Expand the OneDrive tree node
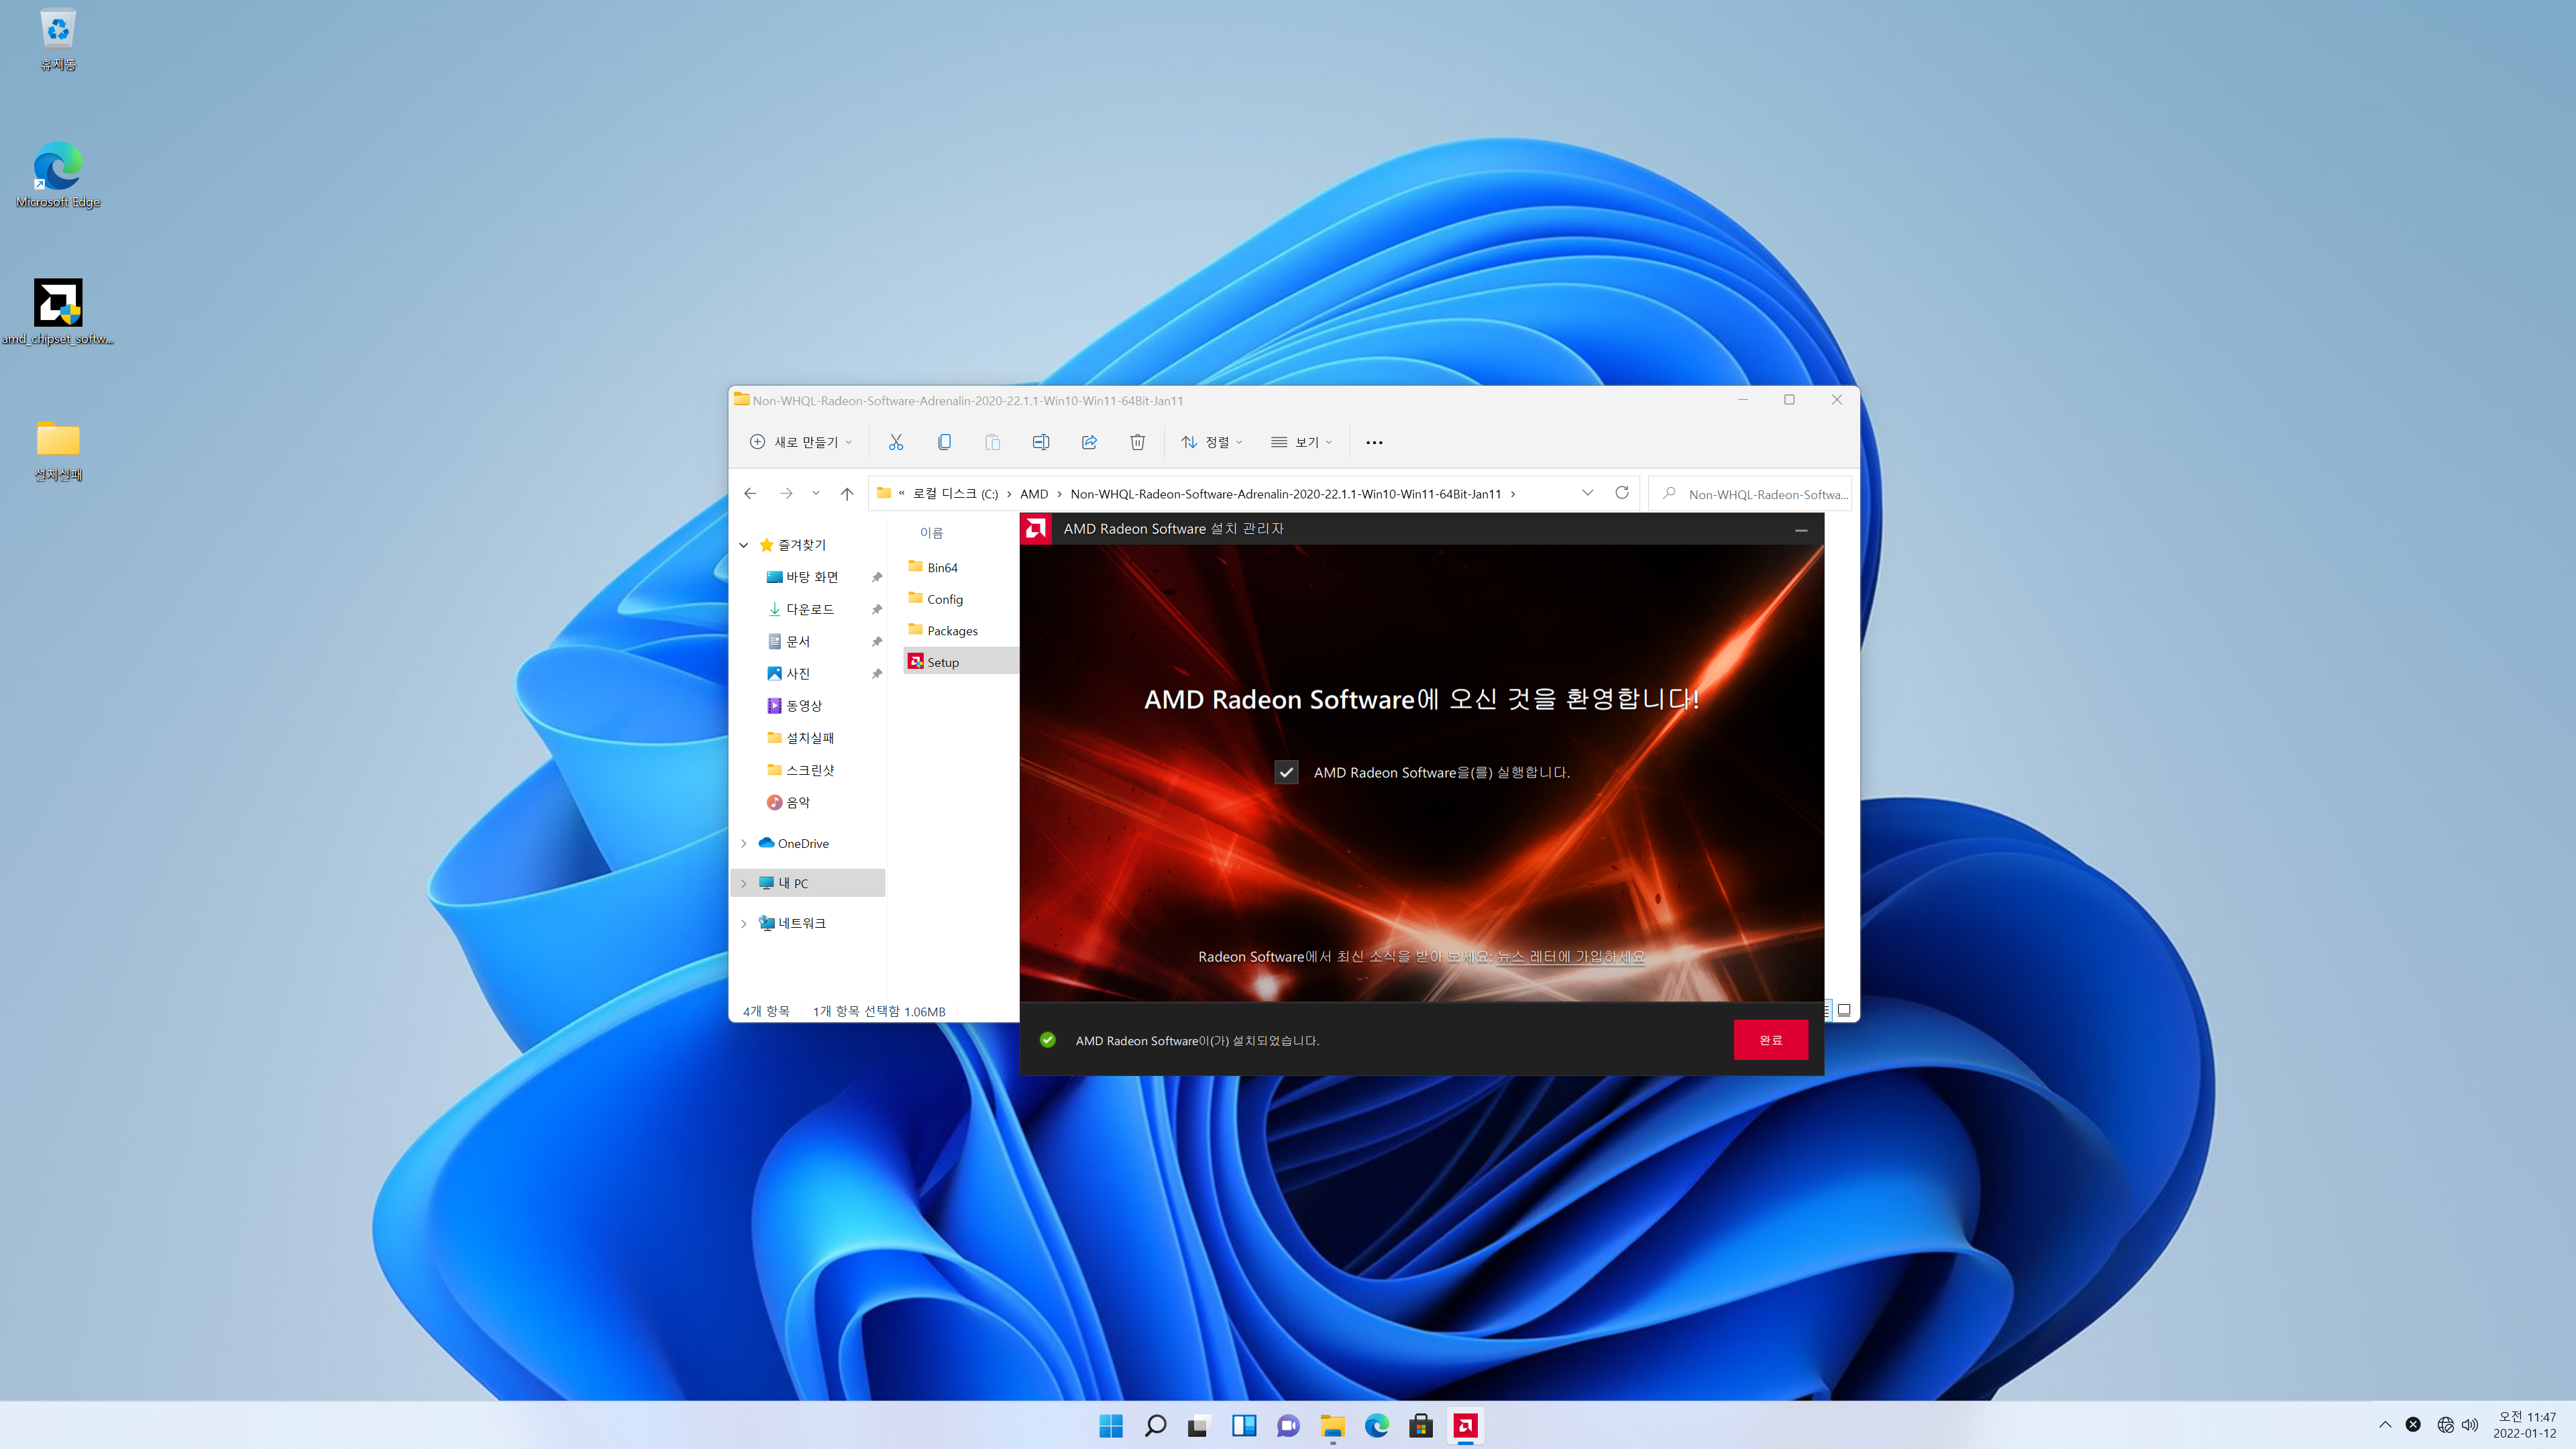The image size is (2576, 1449). [x=744, y=844]
